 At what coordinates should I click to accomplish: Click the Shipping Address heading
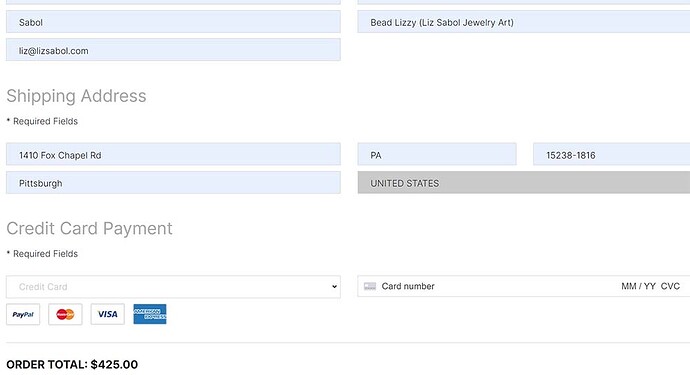(x=77, y=96)
